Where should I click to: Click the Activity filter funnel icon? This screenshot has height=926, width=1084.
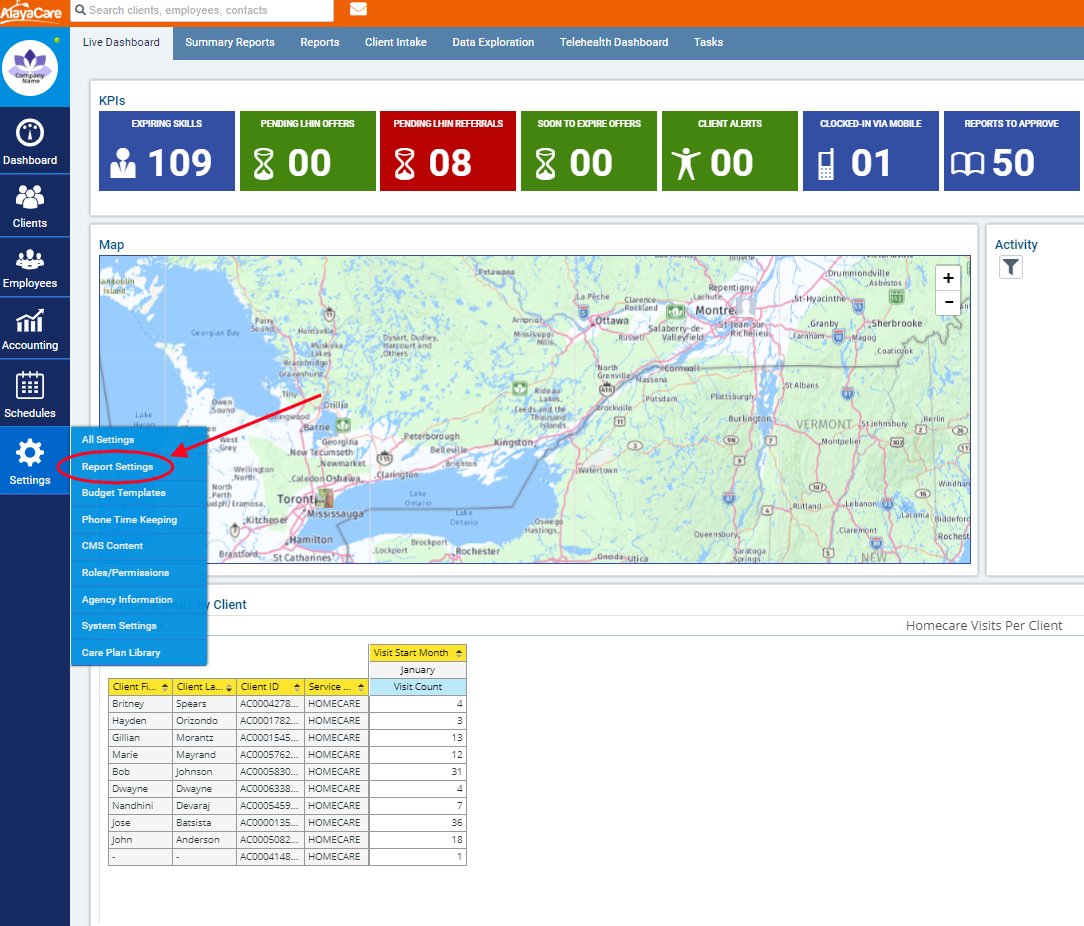(x=1011, y=267)
